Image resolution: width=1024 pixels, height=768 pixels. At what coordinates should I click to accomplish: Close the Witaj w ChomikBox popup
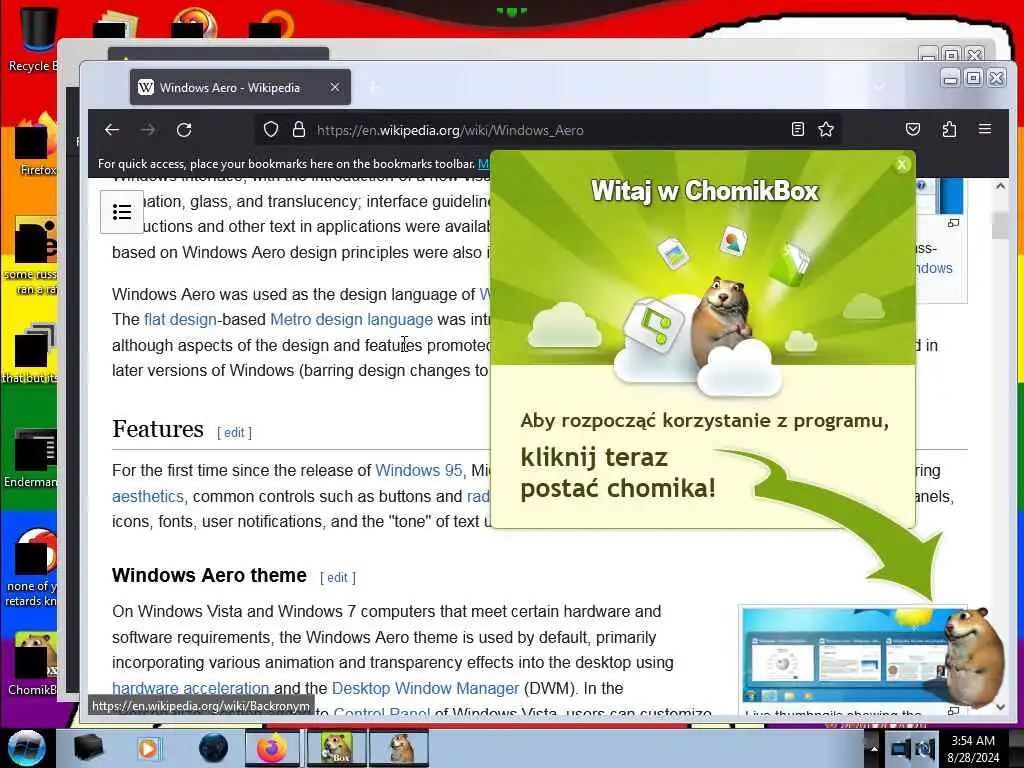tap(902, 165)
